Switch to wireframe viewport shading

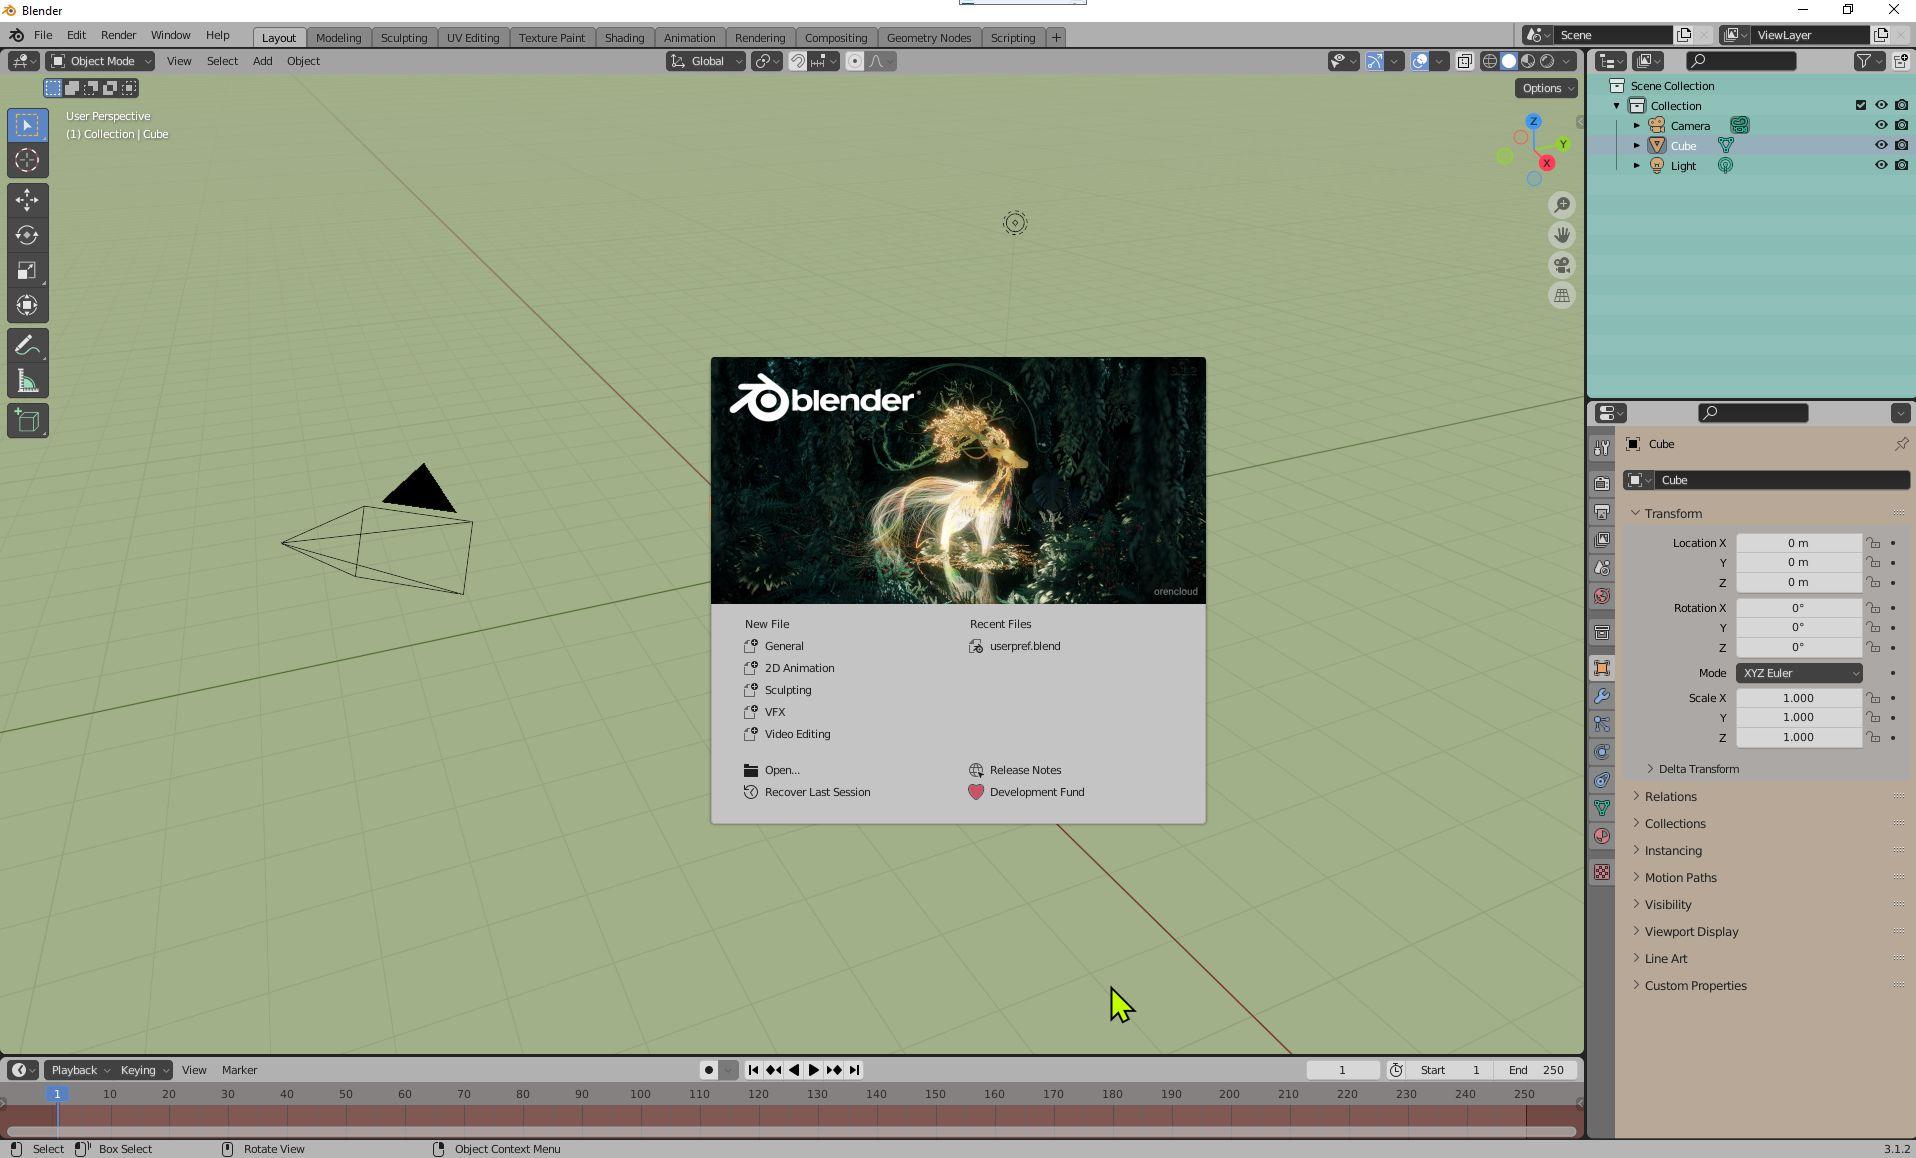(1489, 61)
